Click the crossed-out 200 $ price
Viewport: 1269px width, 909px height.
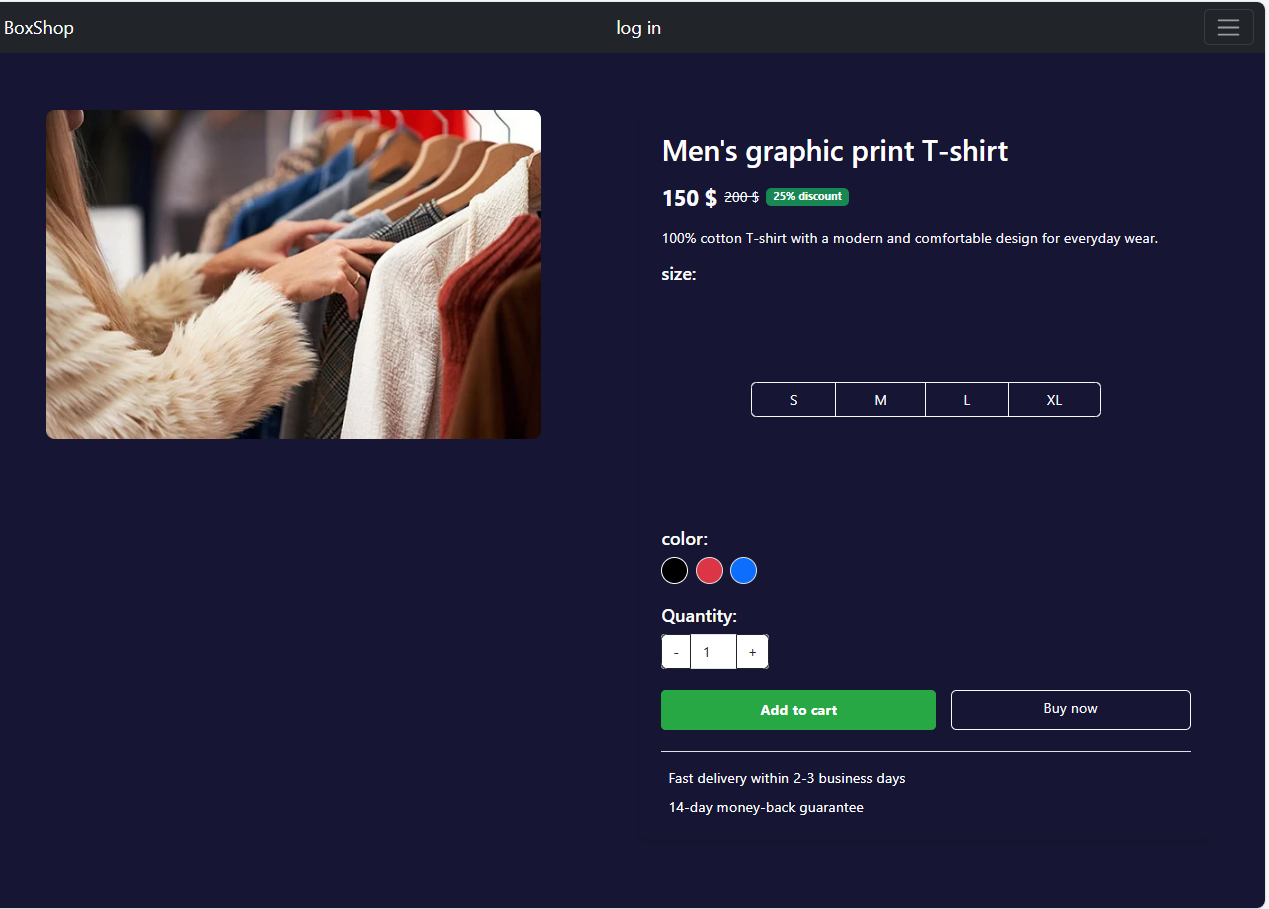pyautogui.click(x=741, y=198)
